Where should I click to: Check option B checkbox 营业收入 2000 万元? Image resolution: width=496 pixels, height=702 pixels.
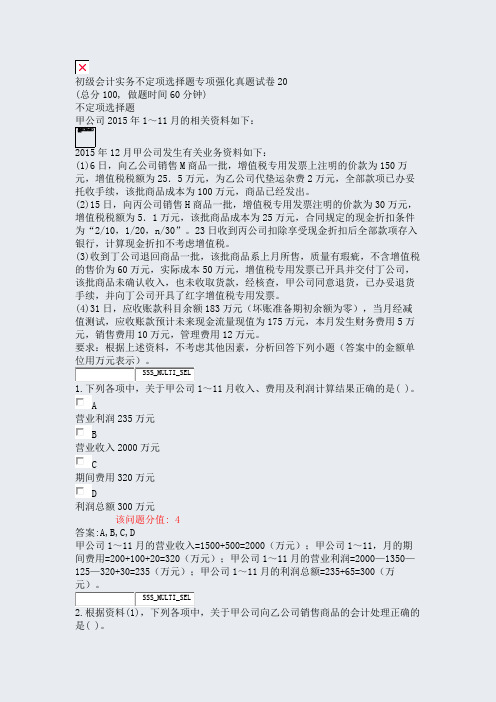[x=80, y=432]
